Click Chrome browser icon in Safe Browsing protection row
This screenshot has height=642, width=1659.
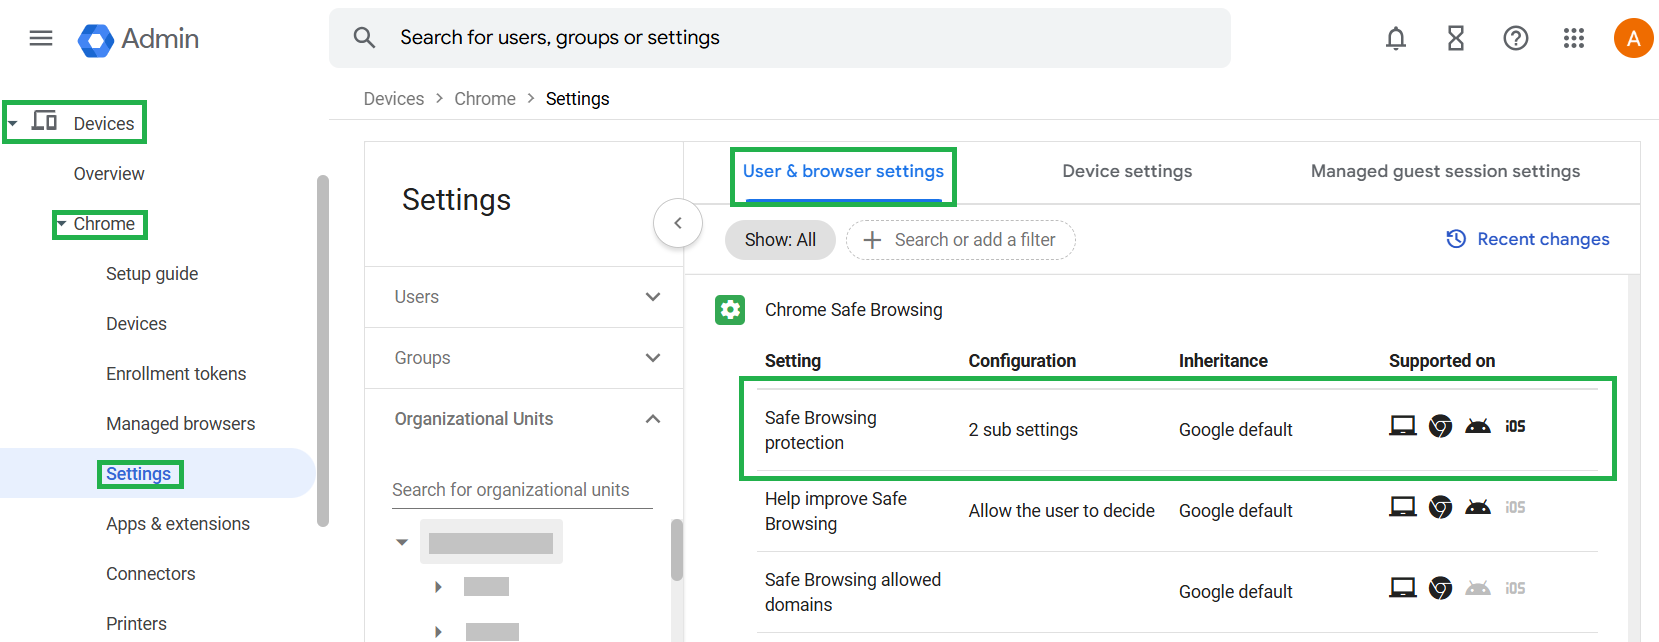tap(1440, 426)
